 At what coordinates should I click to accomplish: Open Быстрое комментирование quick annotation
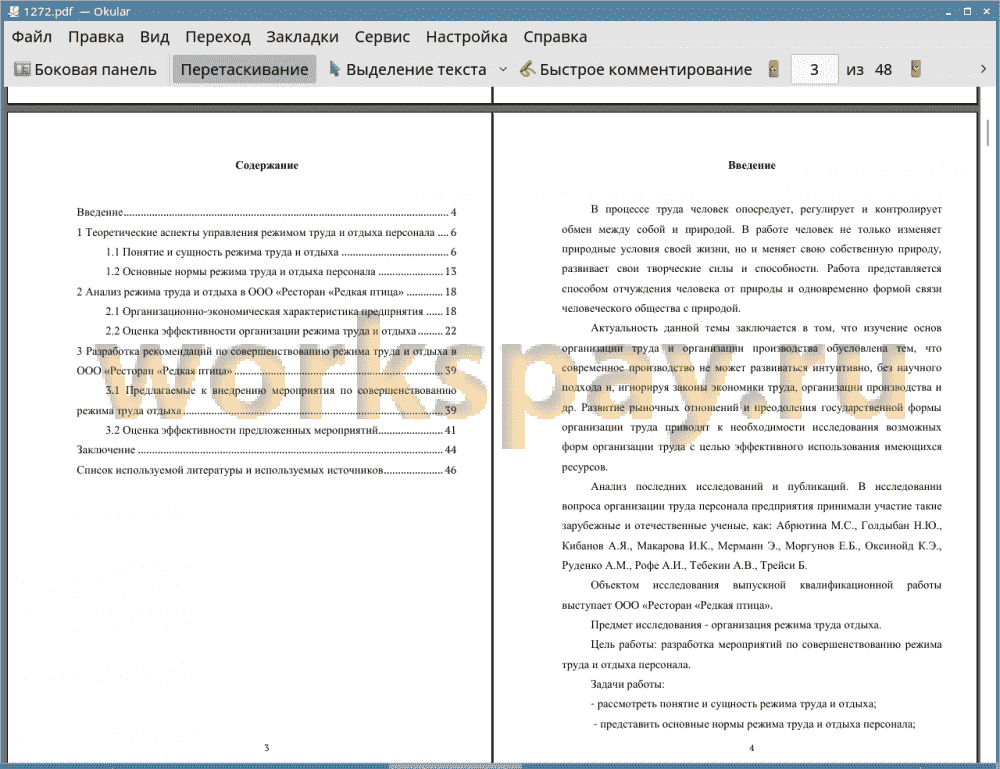point(636,70)
